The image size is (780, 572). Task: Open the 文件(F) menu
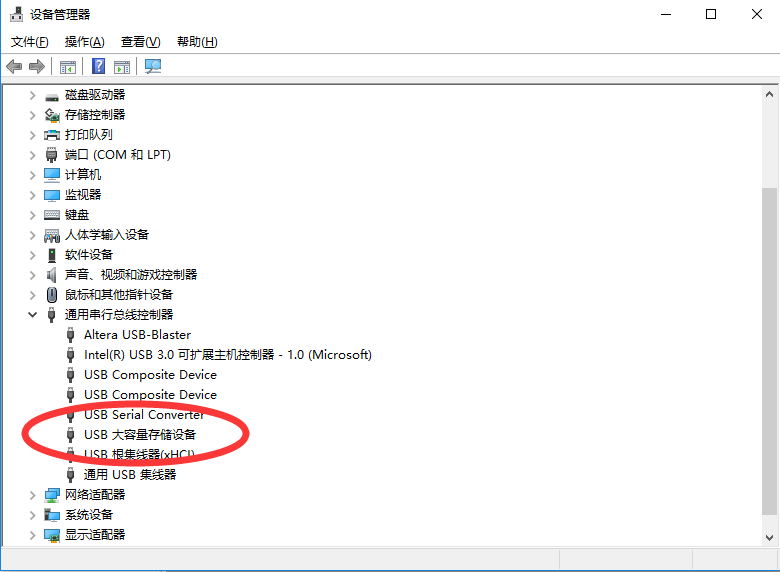pos(29,42)
